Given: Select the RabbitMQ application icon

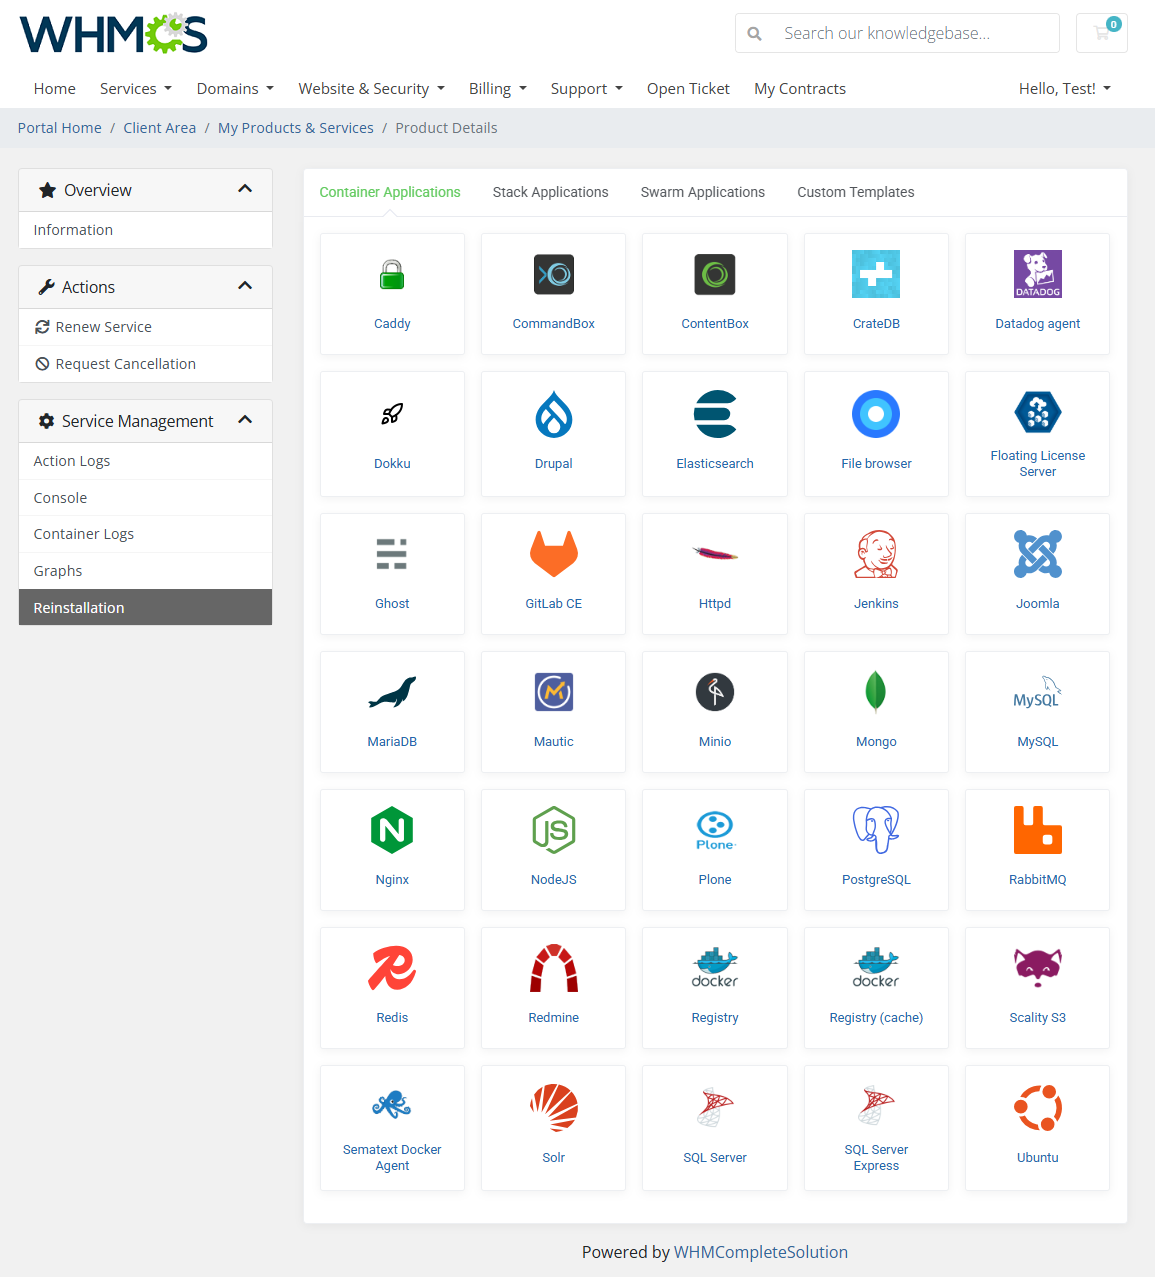Looking at the screenshot, I should (x=1037, y=850).
